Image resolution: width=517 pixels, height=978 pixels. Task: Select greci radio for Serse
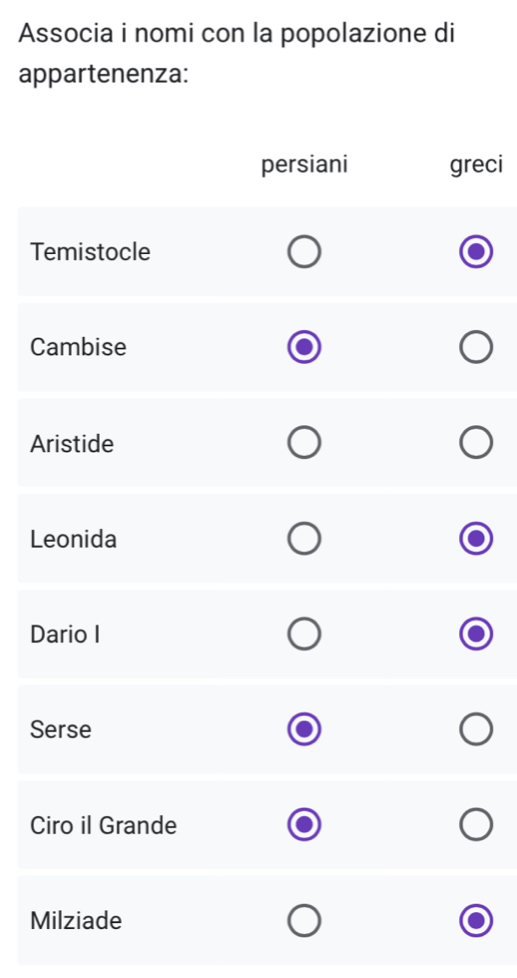476,730
